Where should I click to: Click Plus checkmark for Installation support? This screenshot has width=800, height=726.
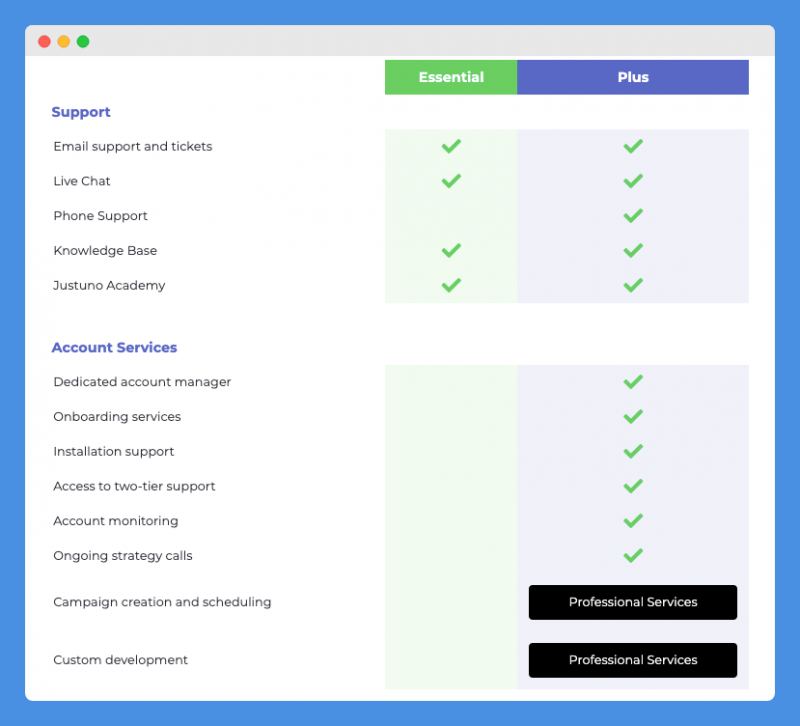tap(633, 452)
